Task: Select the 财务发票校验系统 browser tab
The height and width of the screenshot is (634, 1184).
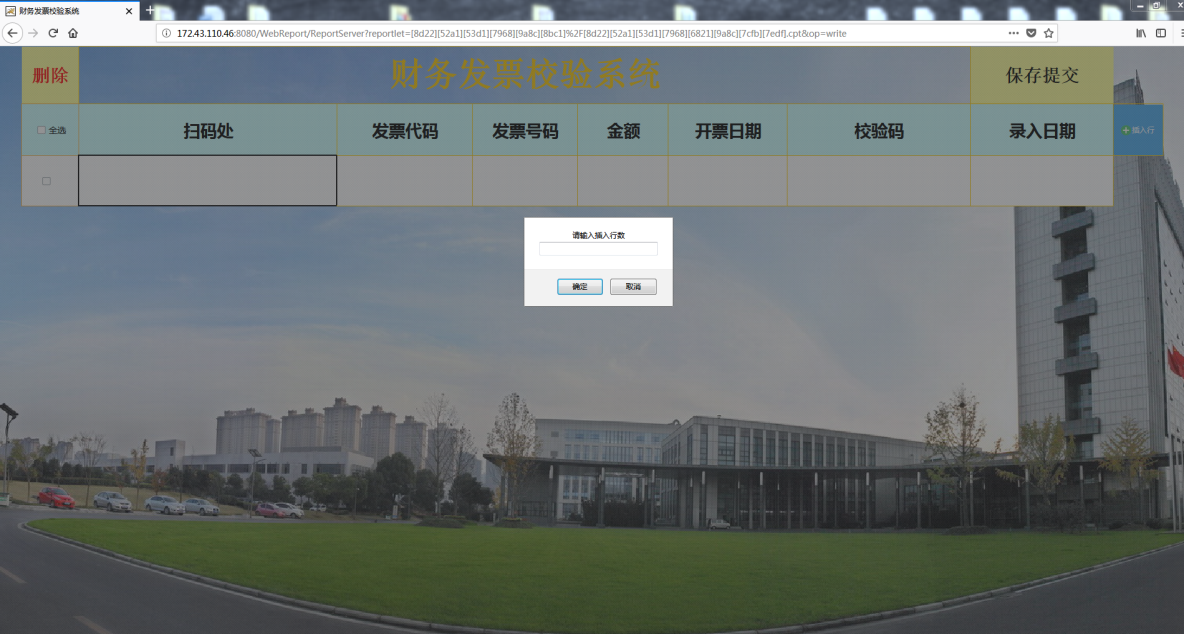Action: point(69,11)
